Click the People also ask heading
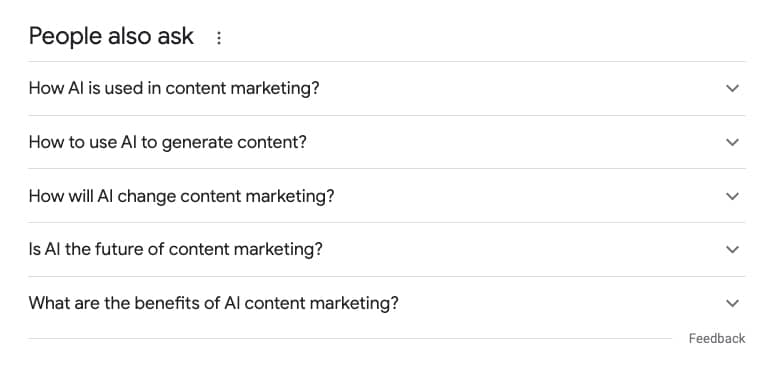 coord(111,37)
